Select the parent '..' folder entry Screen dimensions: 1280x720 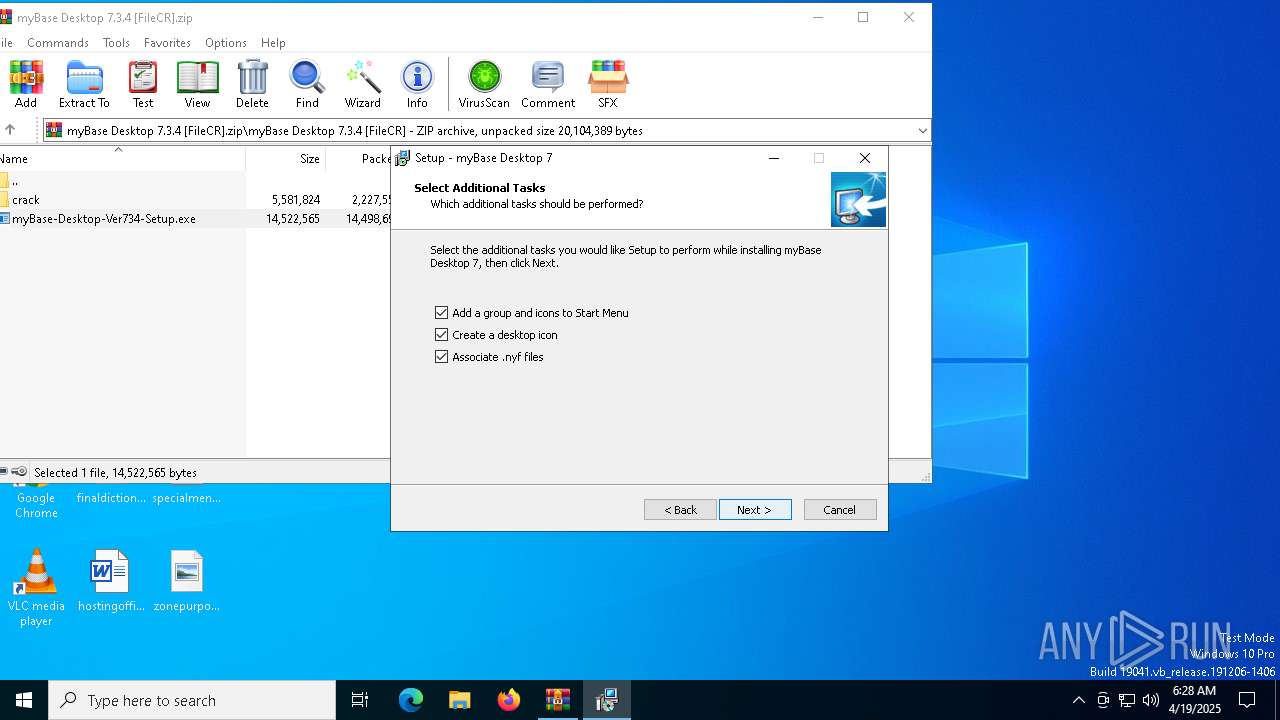click(x=195, y=181)
